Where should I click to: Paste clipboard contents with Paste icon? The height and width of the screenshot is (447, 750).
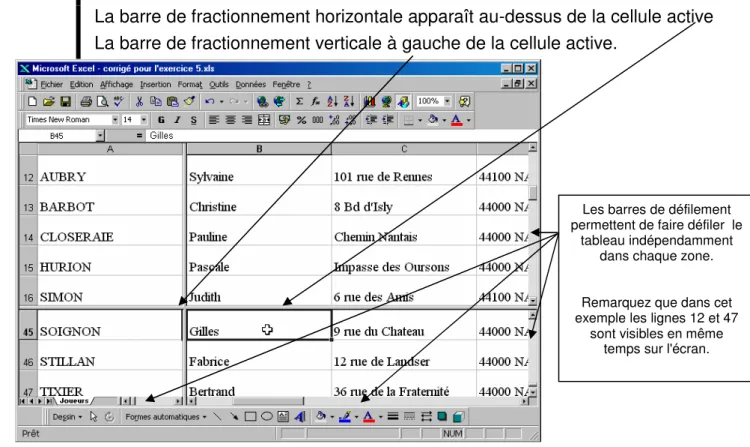(172, 101)
